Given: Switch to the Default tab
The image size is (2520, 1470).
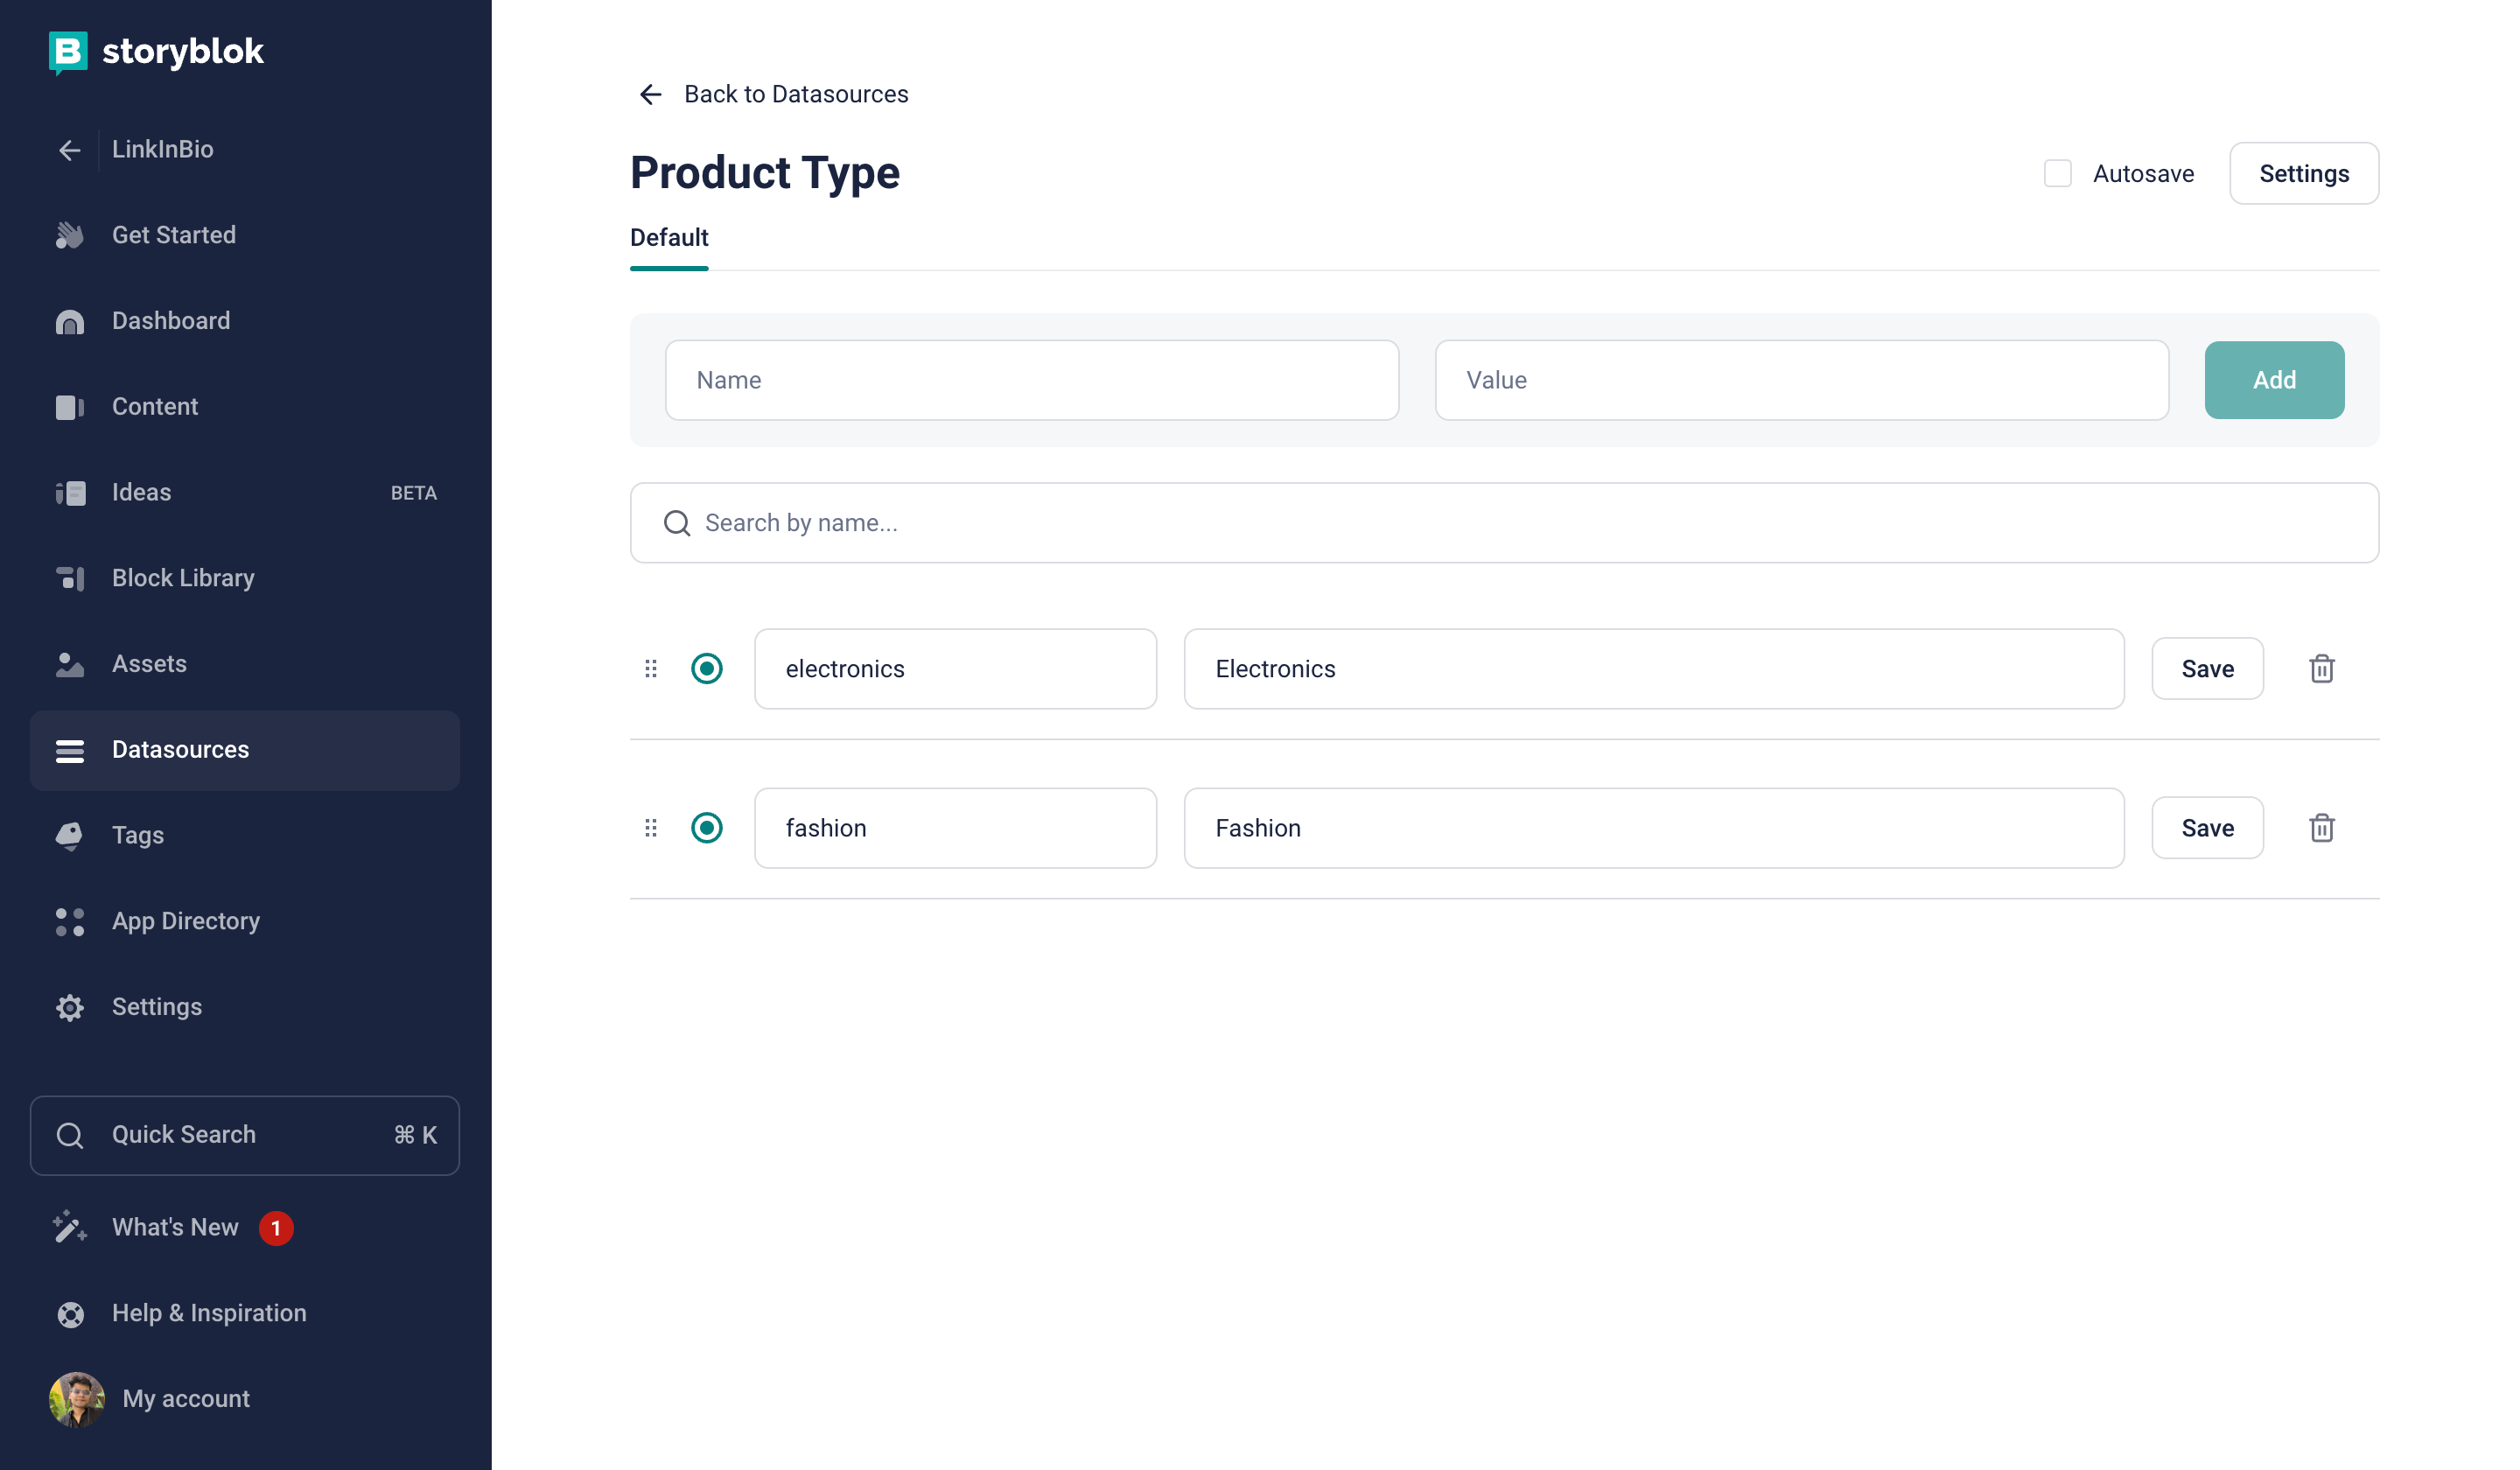Looking at the screenshot, I should click(x=669, y=238).
